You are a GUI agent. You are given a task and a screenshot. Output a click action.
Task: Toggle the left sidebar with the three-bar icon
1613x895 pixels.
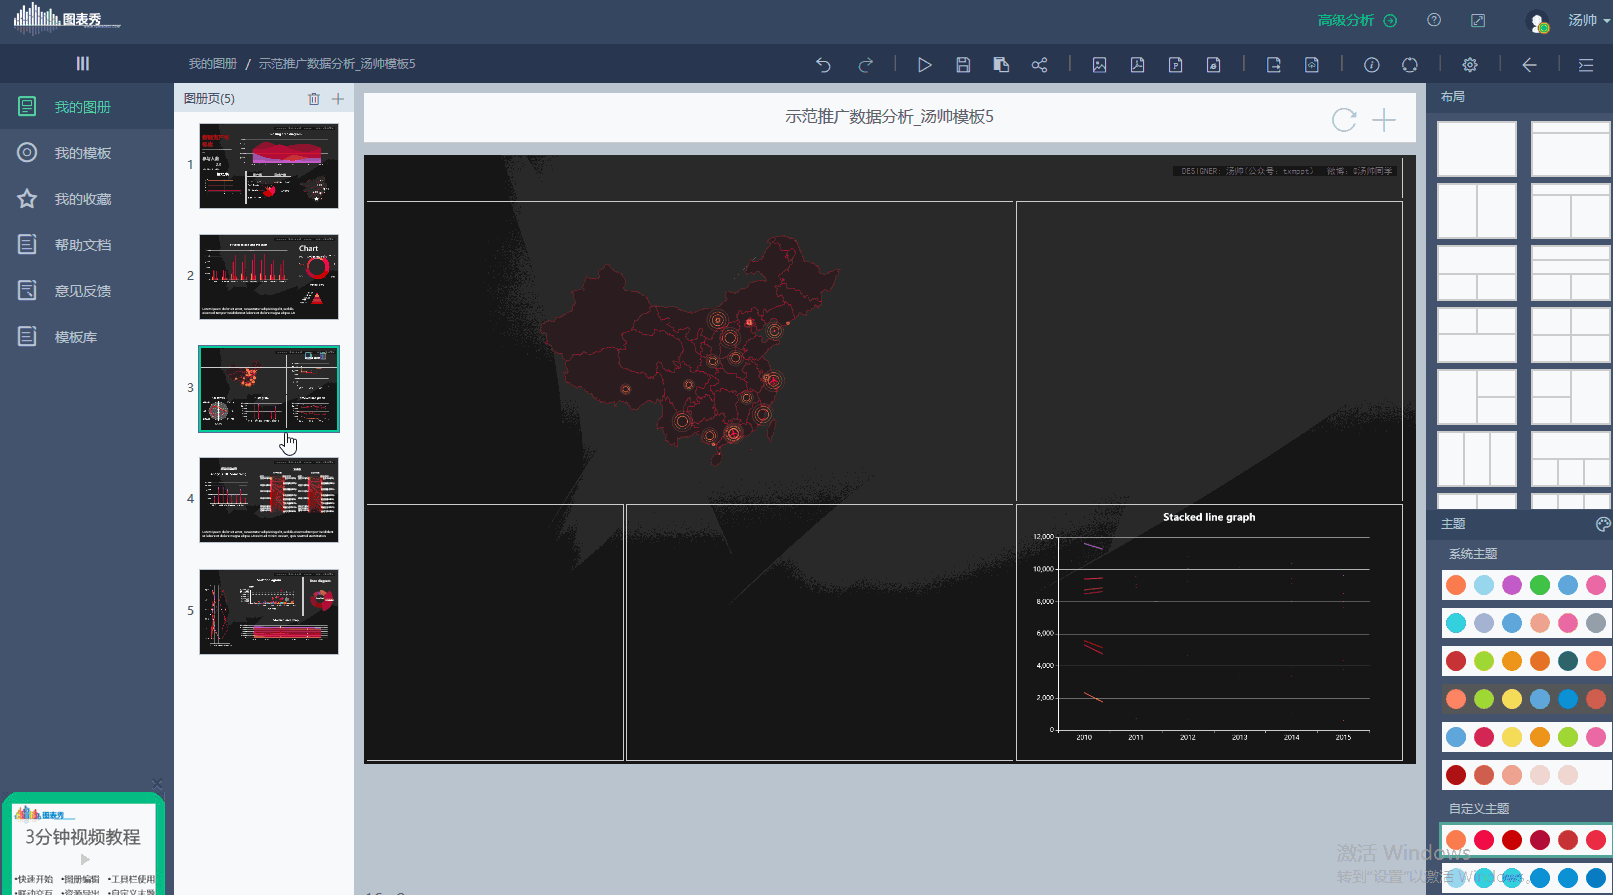83,64
